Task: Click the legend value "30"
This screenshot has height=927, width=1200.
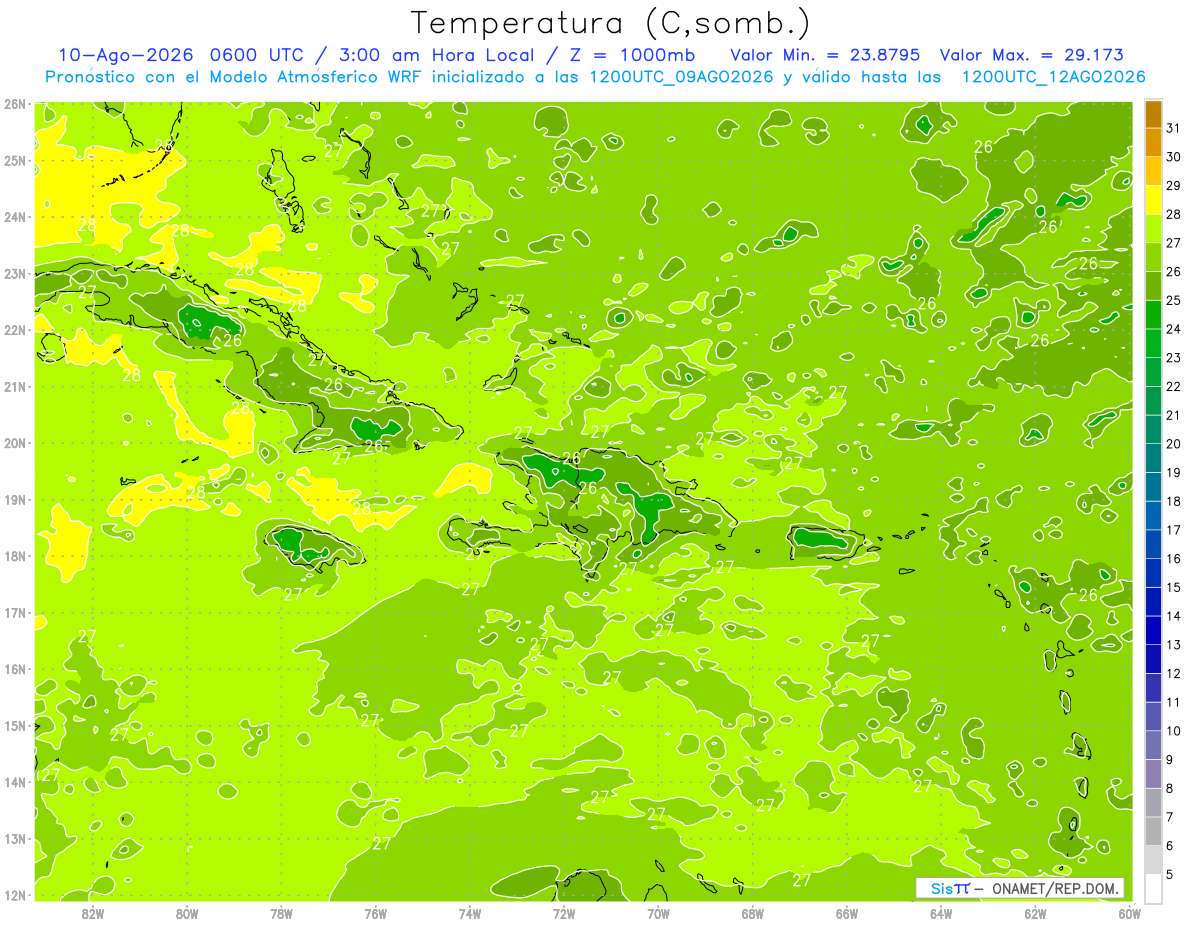Action: point(1174,157)
